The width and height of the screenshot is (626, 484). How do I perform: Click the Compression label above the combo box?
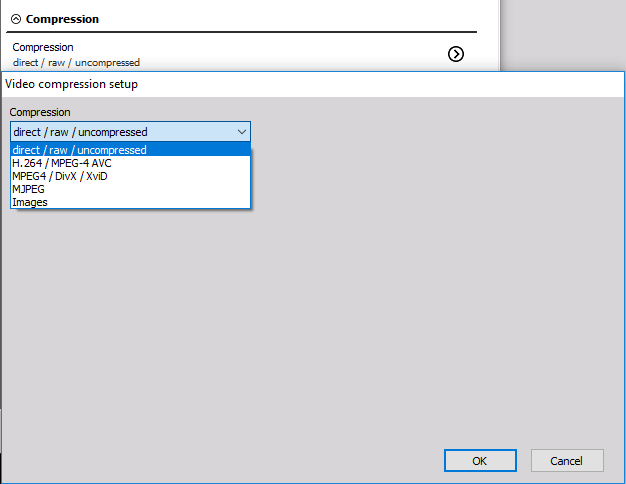pos(40,112)
